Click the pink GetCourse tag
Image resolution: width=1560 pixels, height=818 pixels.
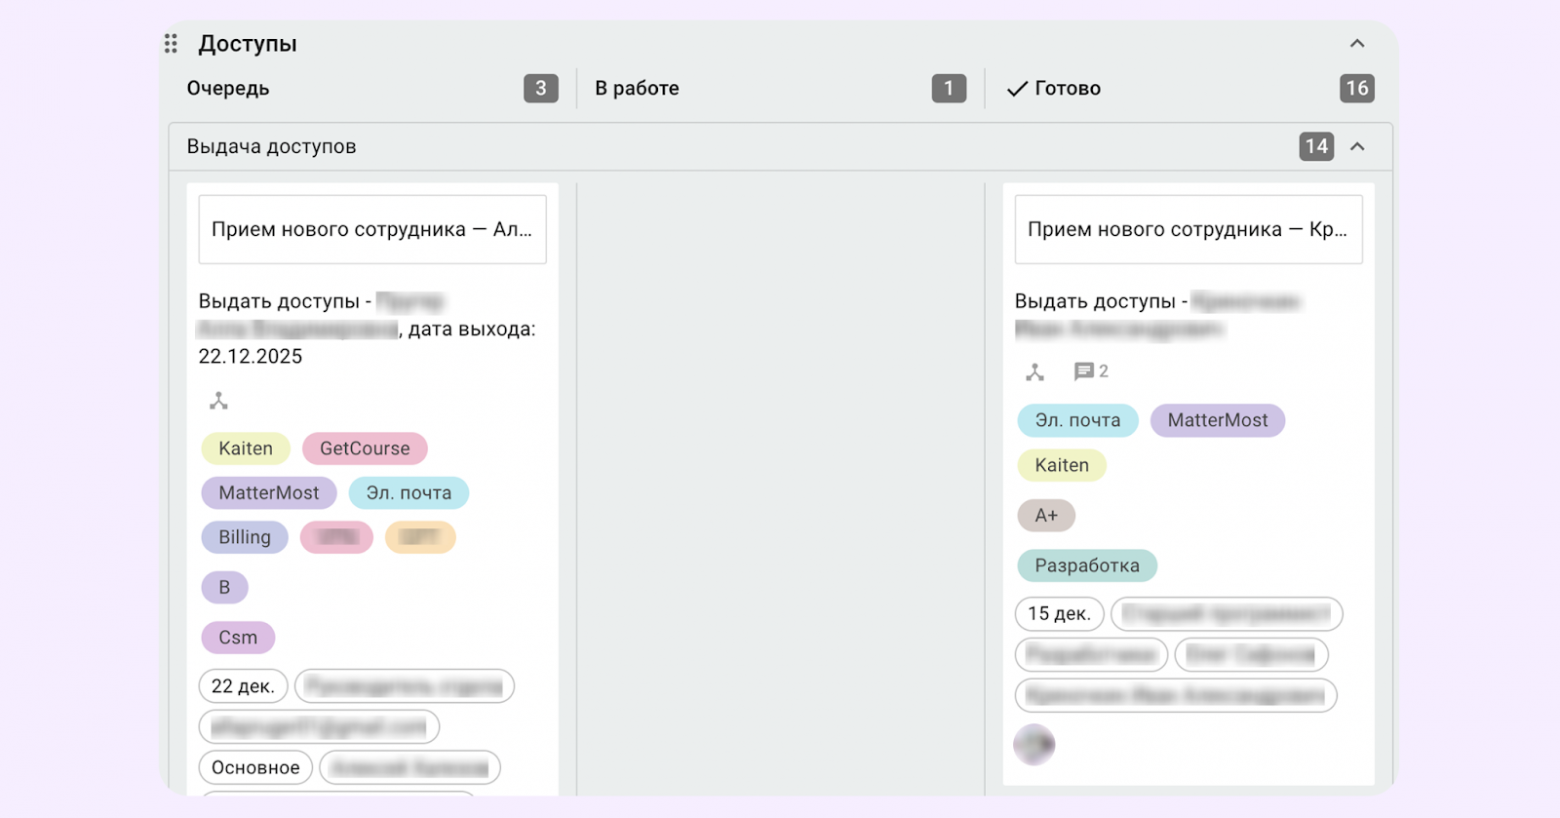pos(364,449)
